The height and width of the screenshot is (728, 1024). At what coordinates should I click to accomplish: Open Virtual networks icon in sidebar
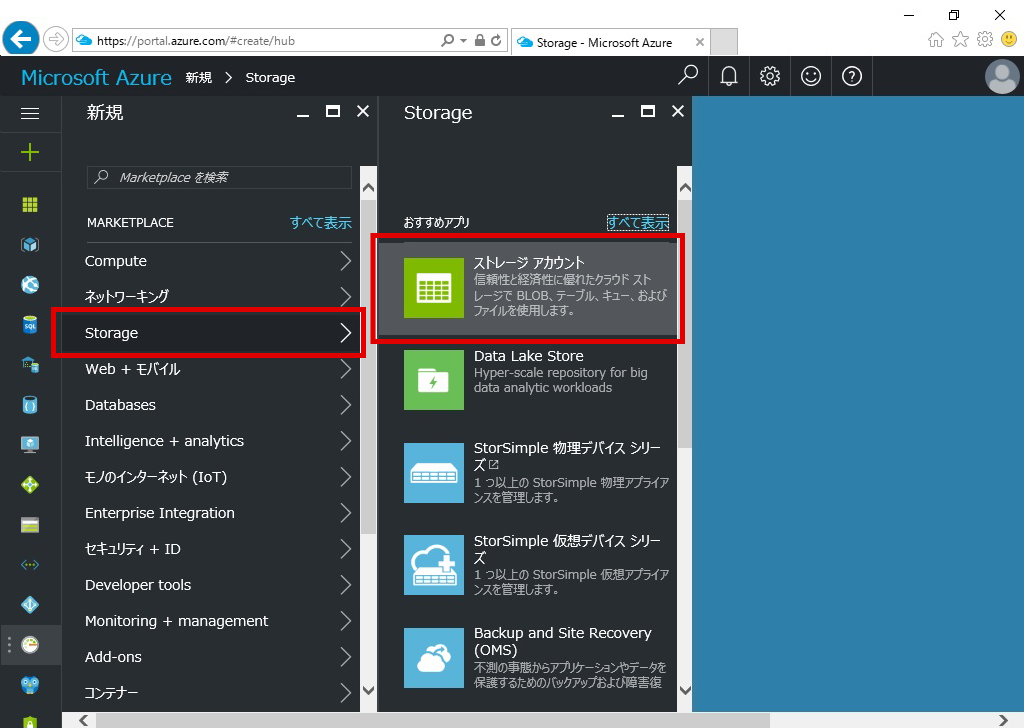[x=30, y=565]
